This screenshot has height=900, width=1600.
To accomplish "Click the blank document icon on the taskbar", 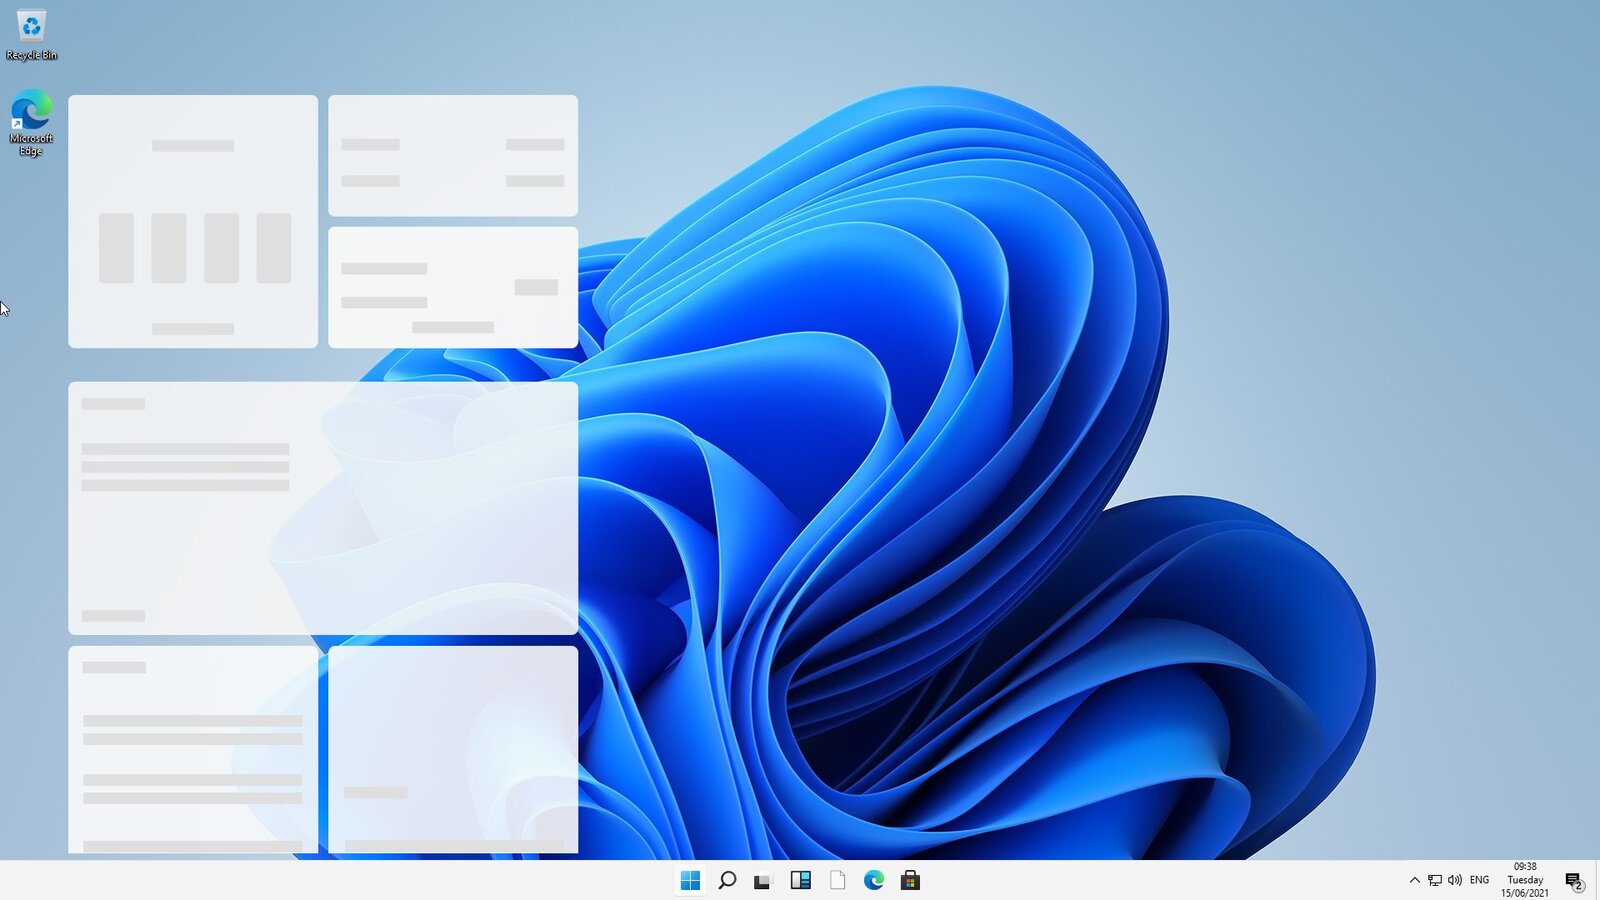I will 837,880.
